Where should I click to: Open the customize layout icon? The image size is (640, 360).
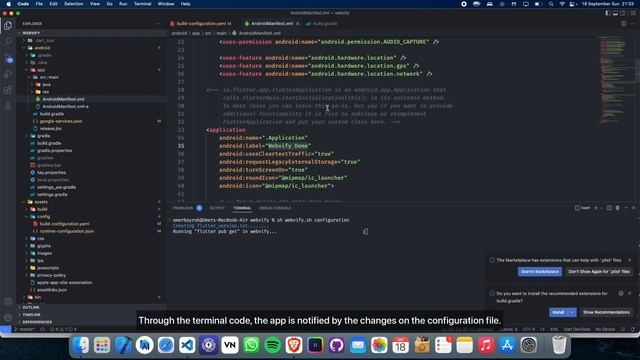pos(633,13)
